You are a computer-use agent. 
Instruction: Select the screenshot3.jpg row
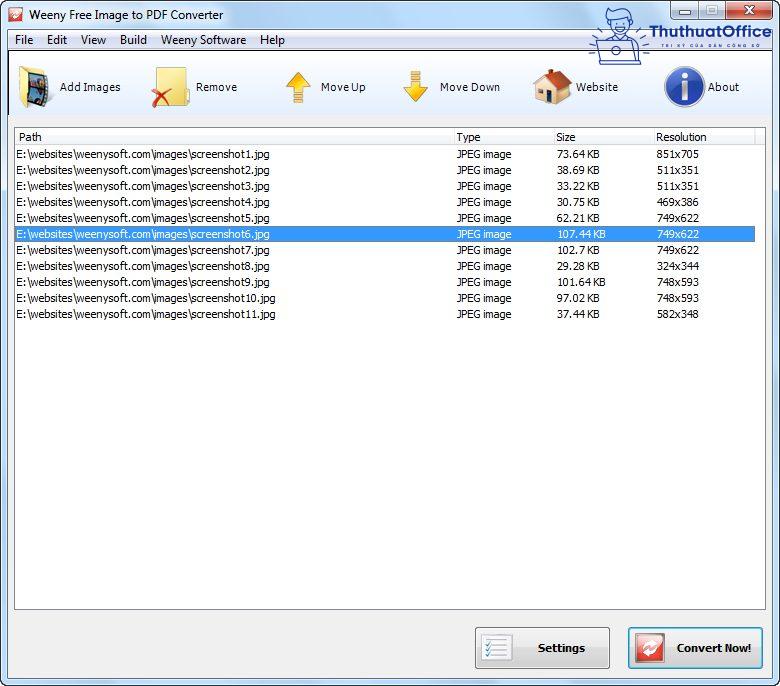[x=385, y=186]
